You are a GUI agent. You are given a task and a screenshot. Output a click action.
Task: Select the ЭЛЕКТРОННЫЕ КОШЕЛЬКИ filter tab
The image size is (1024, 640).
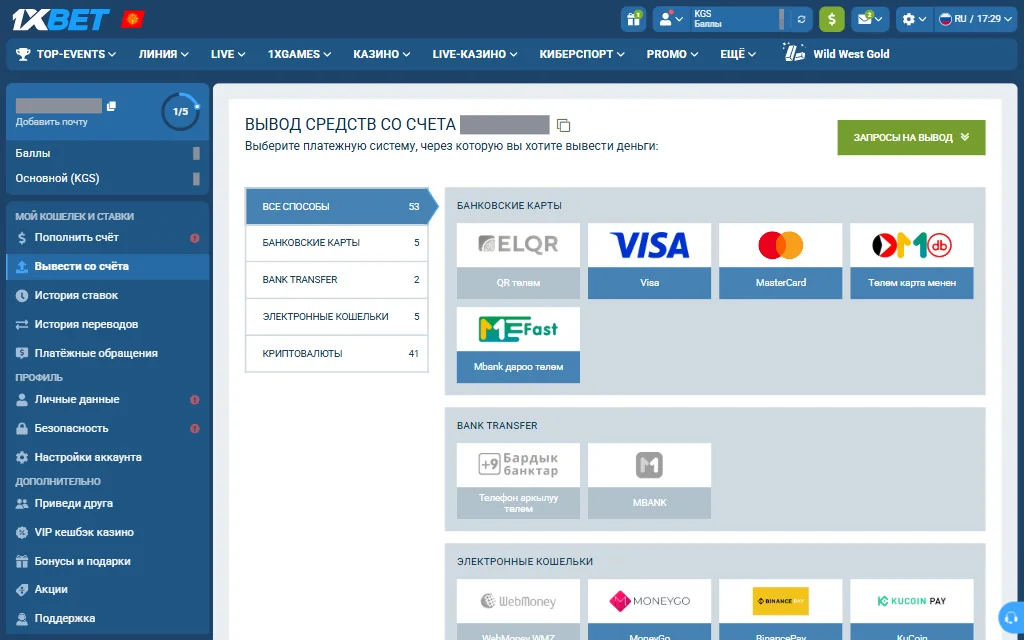tap(337, 317)
